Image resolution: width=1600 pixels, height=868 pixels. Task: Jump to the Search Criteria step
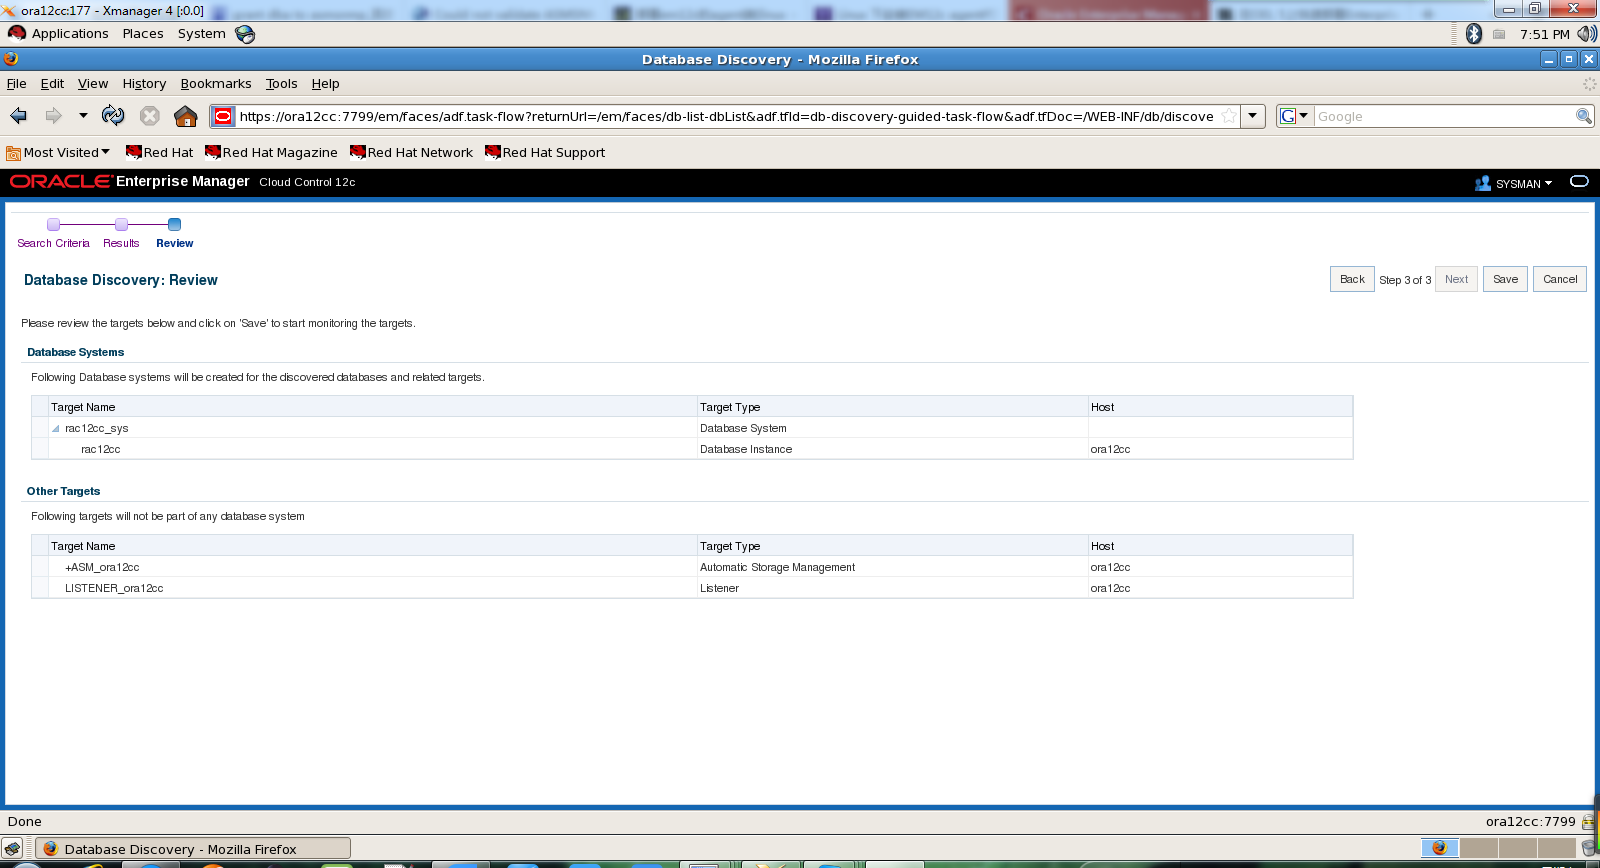pos(53,243)
